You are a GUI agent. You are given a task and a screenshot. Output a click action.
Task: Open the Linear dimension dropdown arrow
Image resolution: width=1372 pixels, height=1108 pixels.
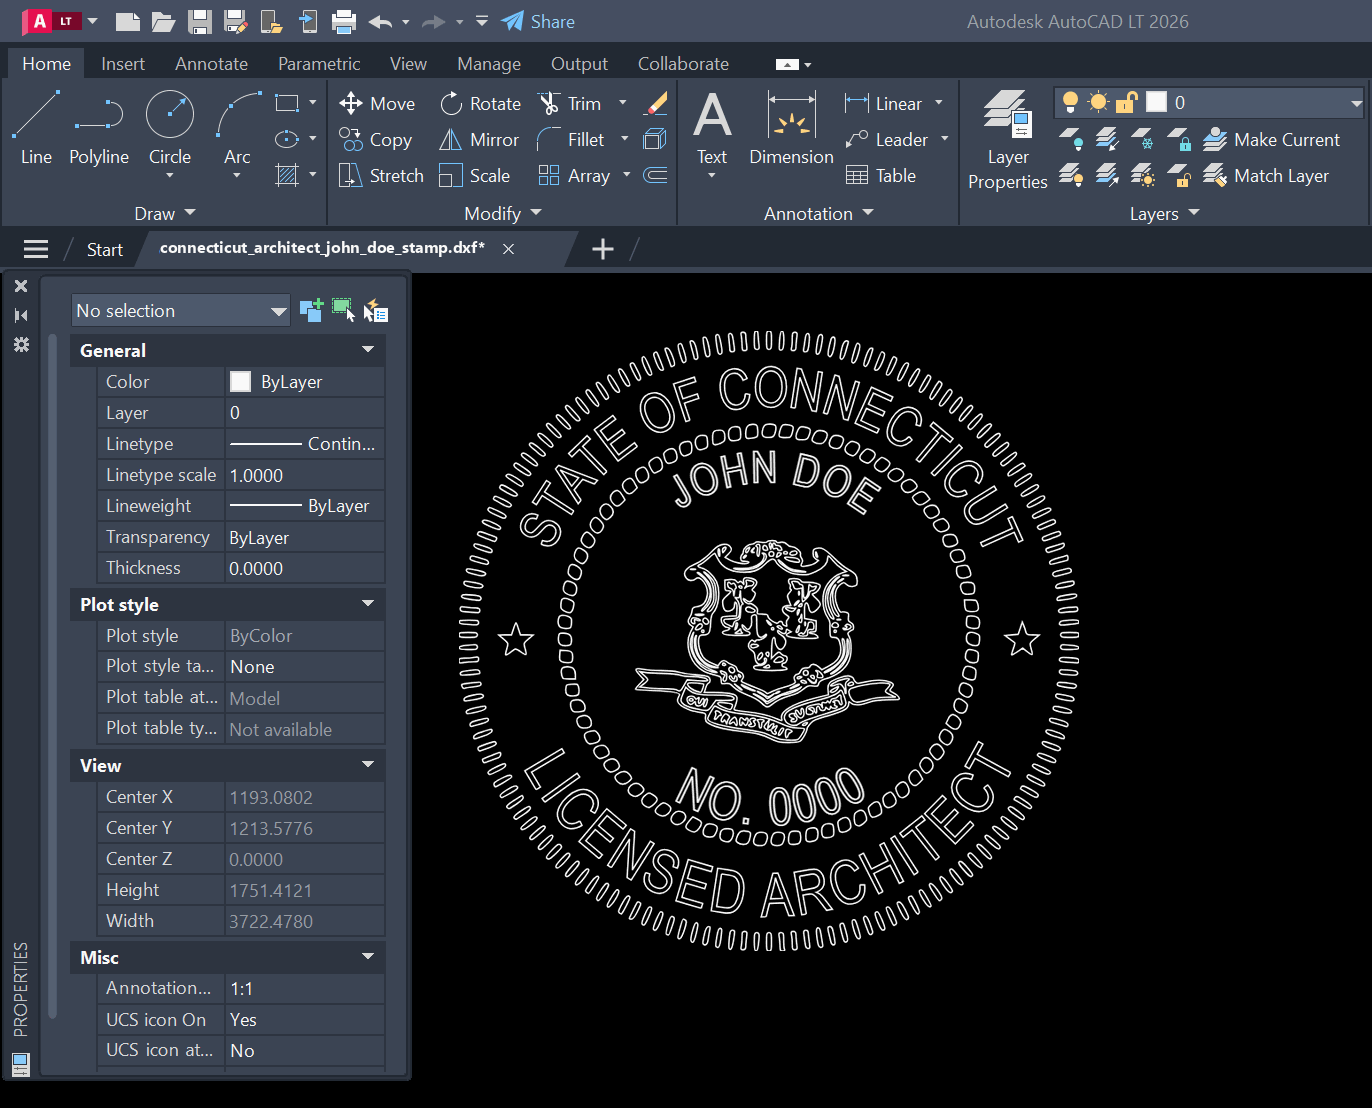point(939,103)
